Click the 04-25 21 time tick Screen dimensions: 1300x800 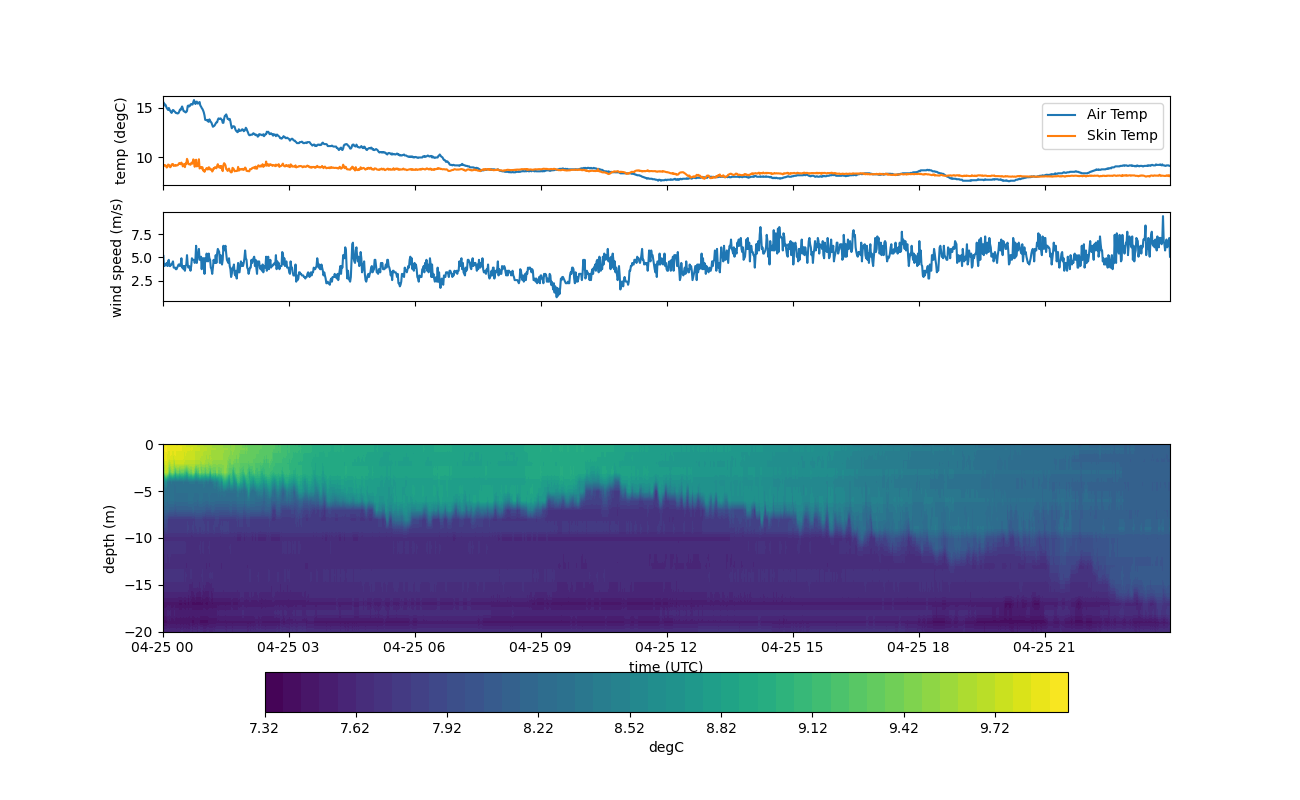point(1044,647)
